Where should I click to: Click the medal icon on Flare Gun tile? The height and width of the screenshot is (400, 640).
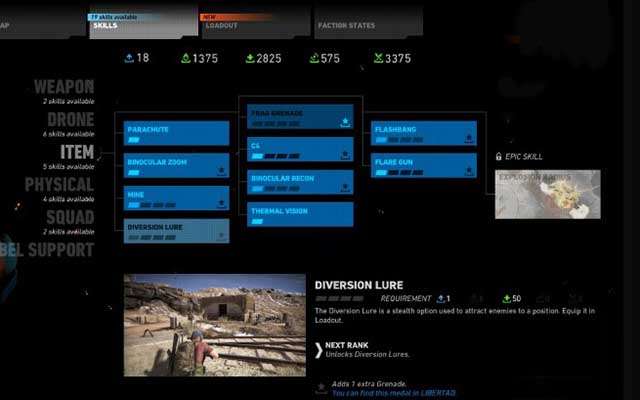(x=469, y=171)
